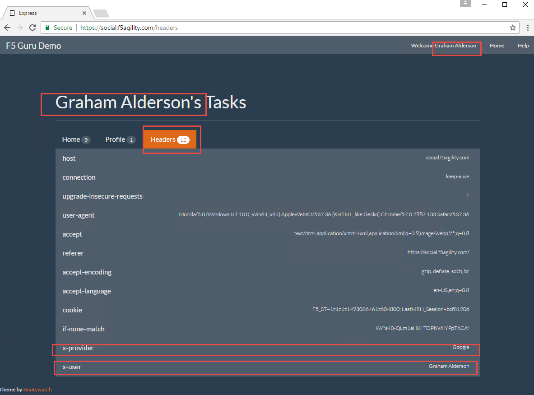Viewport: 534px width, 395px height.
Task: Reload the page with the refresh icon
Action: click(x=32, y=28)
